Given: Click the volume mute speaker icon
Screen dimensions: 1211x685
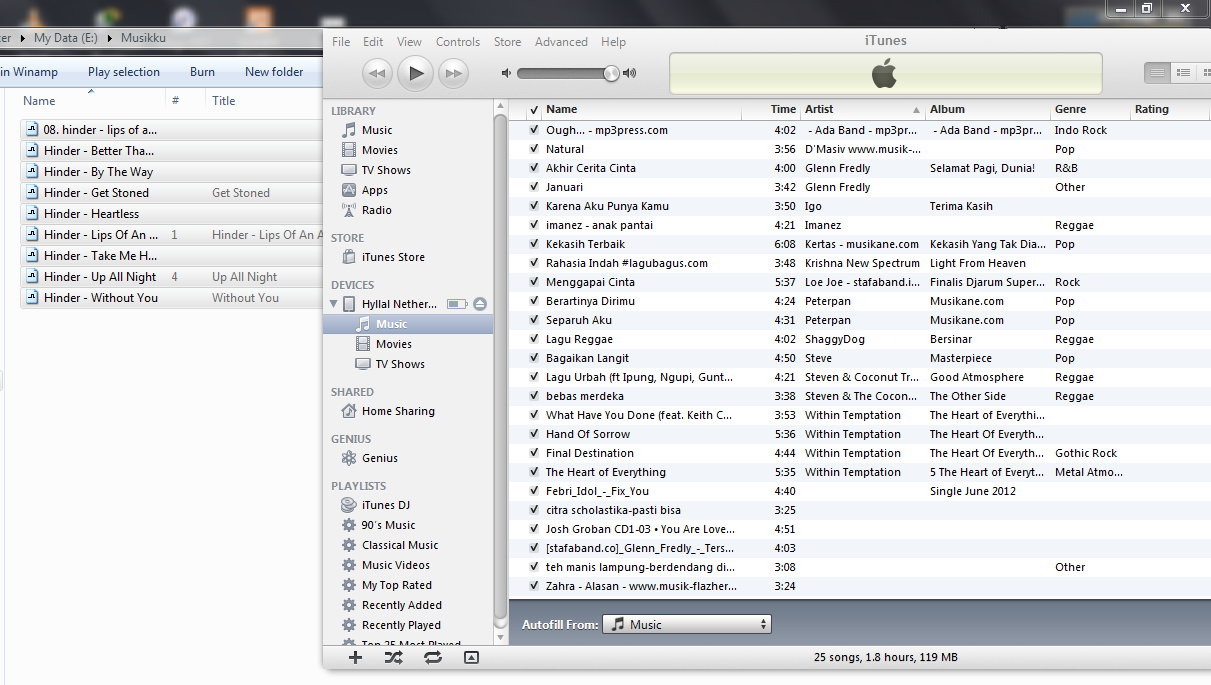Looking at the screenshot, I should tap(506, 73).
